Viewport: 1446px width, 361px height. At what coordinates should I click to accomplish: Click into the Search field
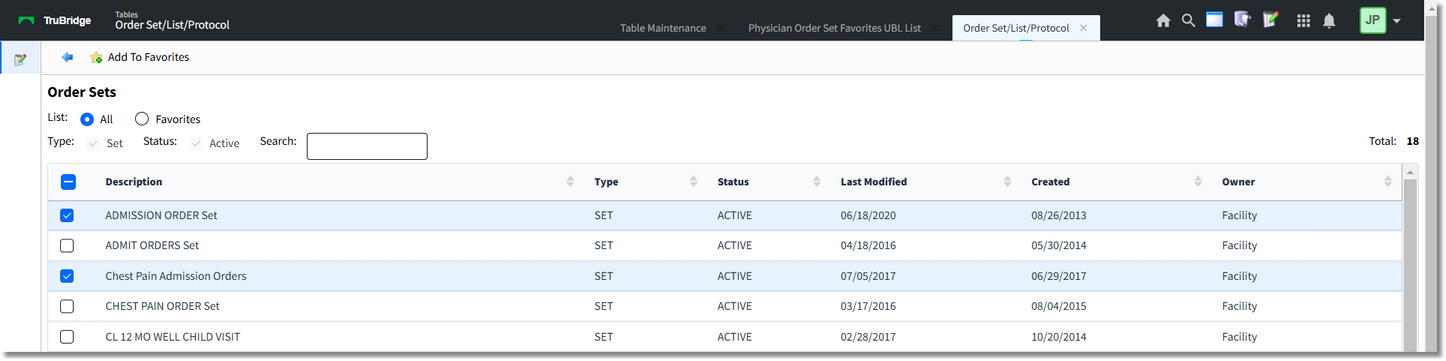coord(367,146)
